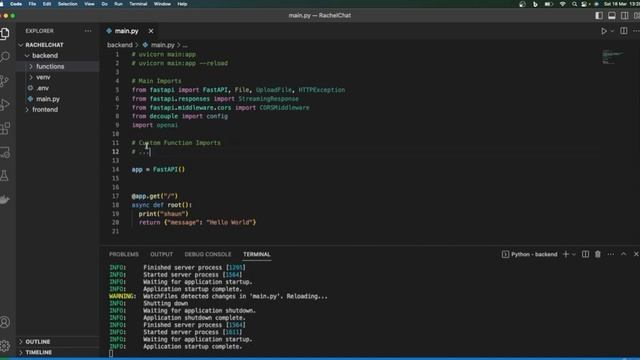
Task: Open the Extensions view
Action: click(5, 128)
